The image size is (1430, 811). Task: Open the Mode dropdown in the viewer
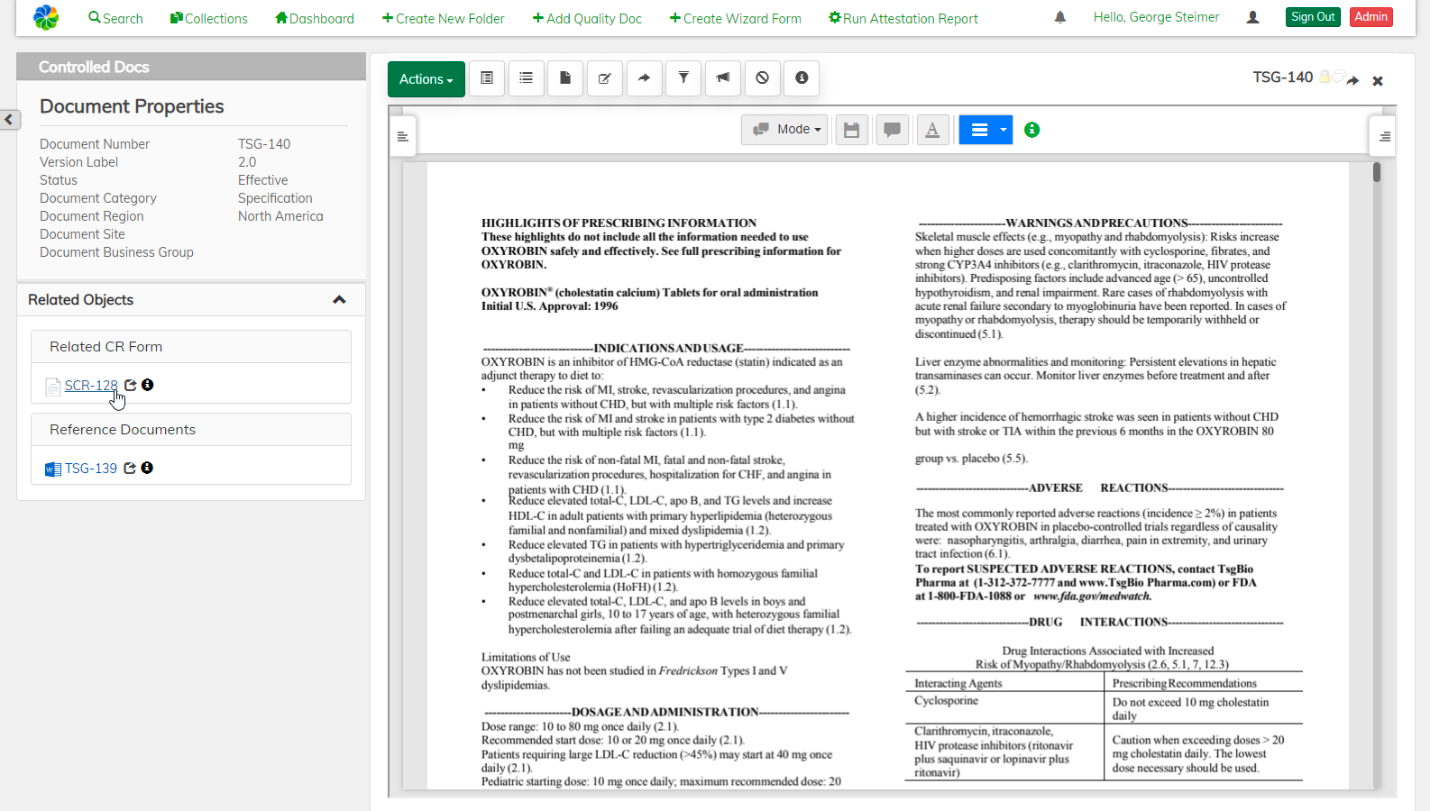(785, 129)
